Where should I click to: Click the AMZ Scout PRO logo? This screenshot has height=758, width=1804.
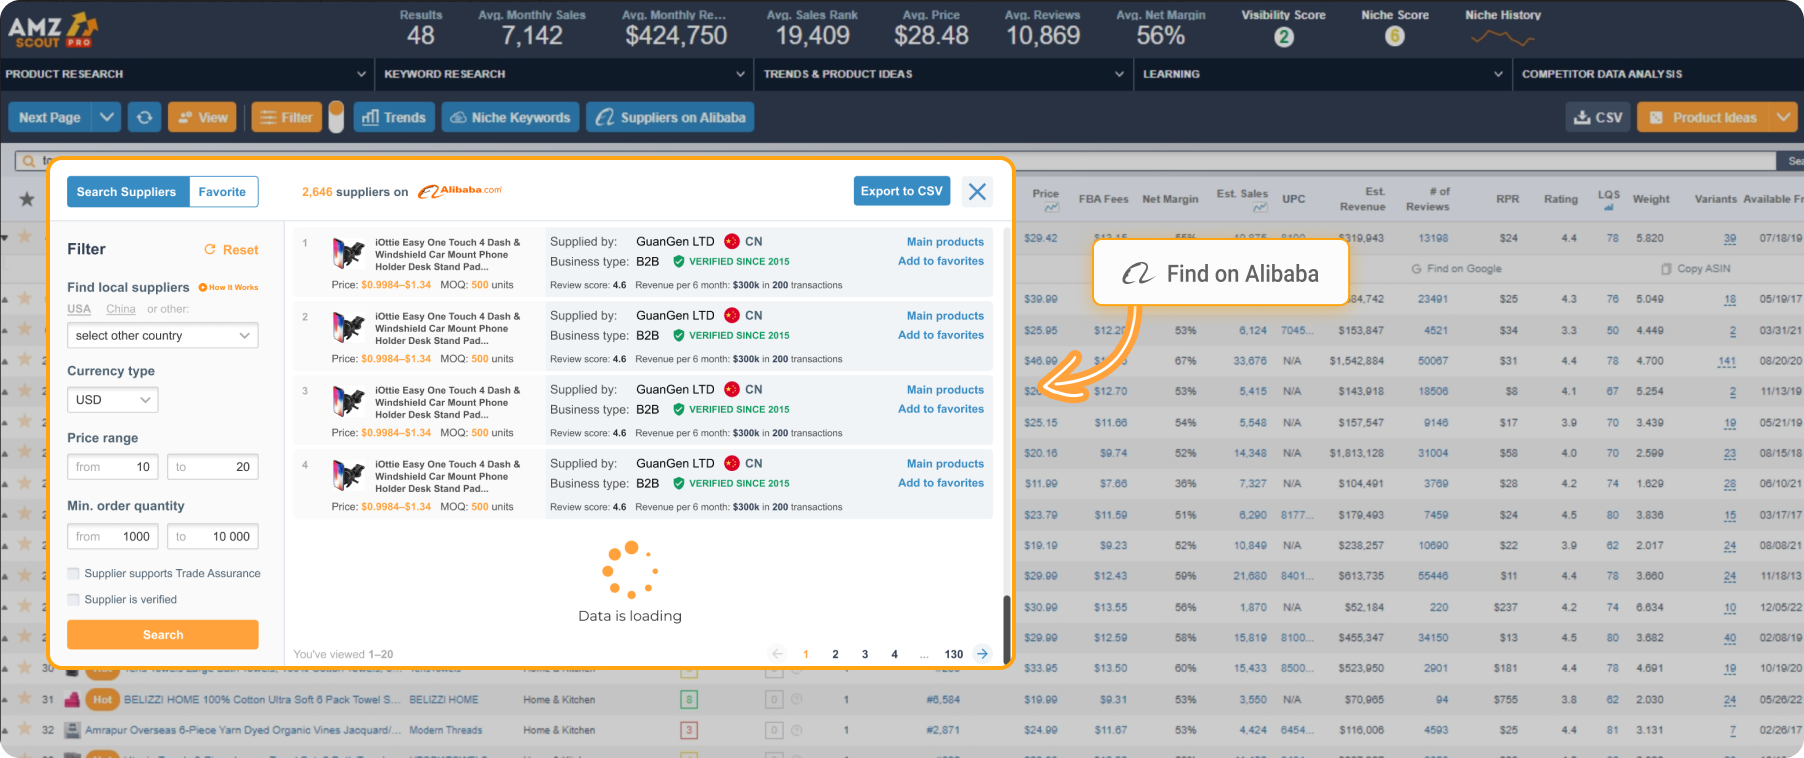(x=53, y=30)
